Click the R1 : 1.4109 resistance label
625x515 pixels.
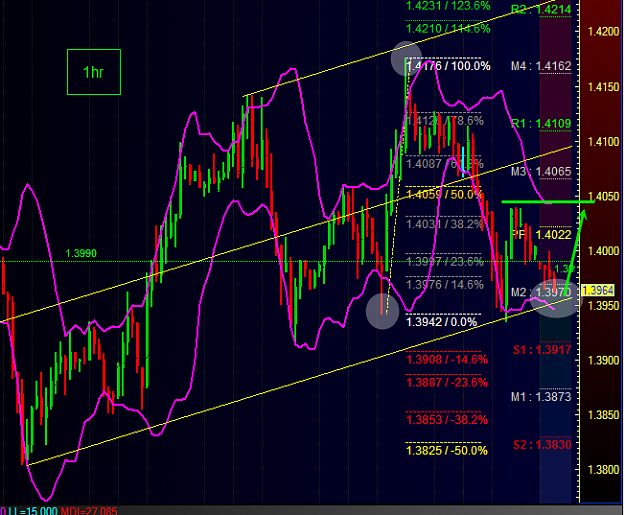click(541, 124)
